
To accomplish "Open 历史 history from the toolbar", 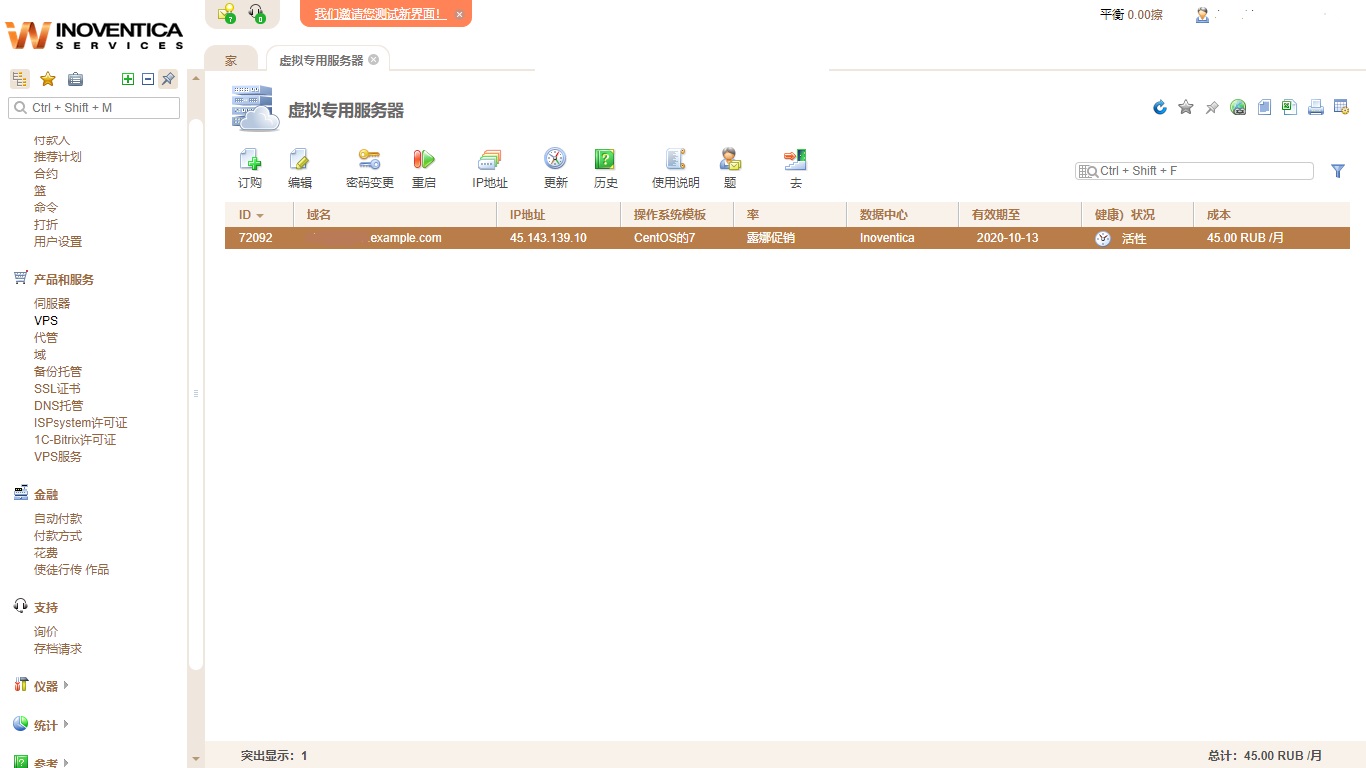I will click(605, 160).
